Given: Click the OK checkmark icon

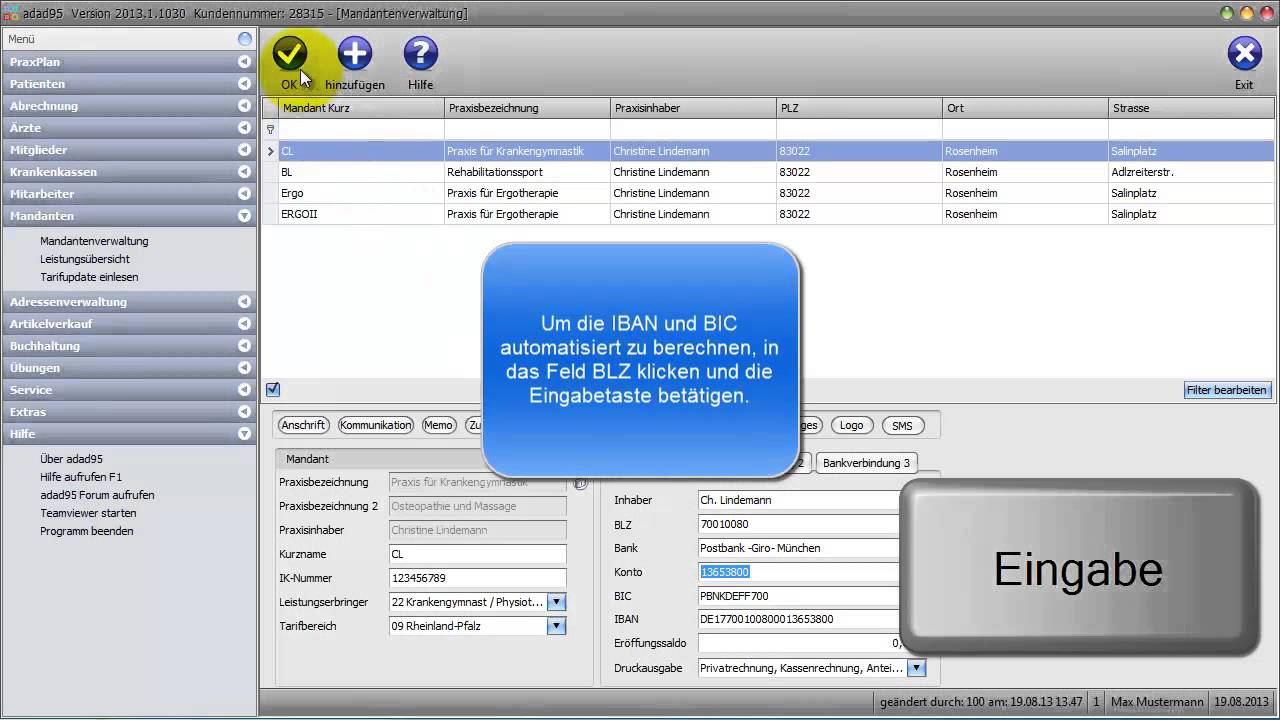Looking at the screenshot, I should click(290, 54).
